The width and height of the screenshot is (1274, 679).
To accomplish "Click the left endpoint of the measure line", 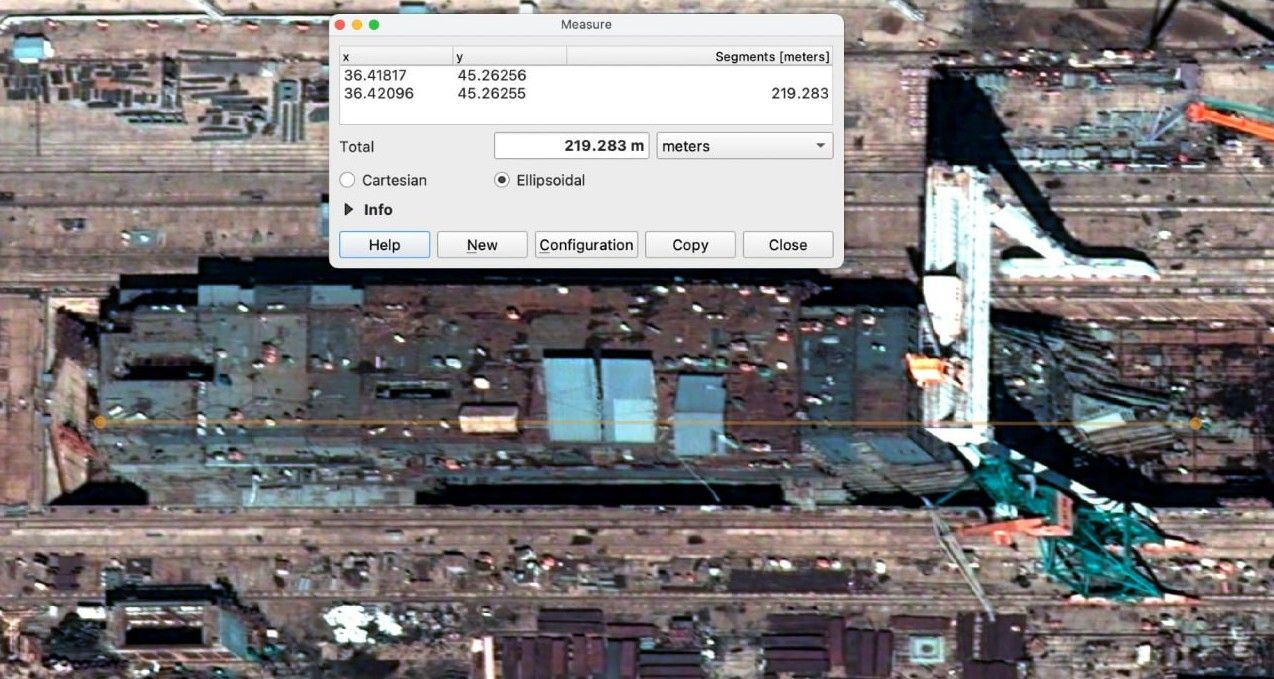I will click(x=100, y=423).
